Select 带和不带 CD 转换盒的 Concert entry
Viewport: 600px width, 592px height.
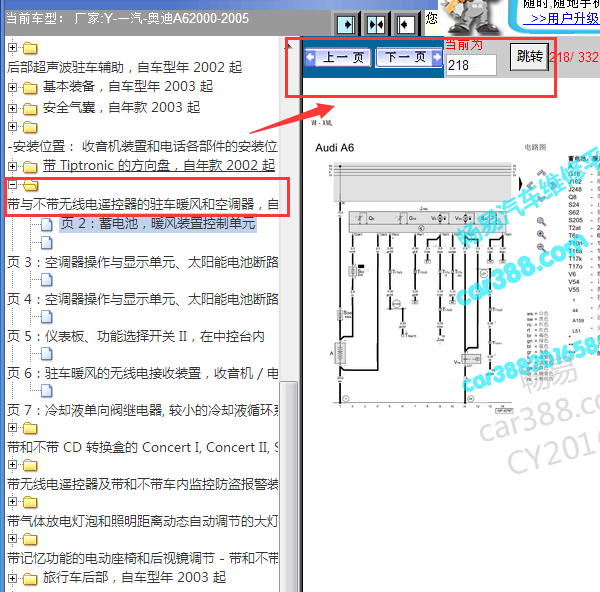click(x=143, y=447)
